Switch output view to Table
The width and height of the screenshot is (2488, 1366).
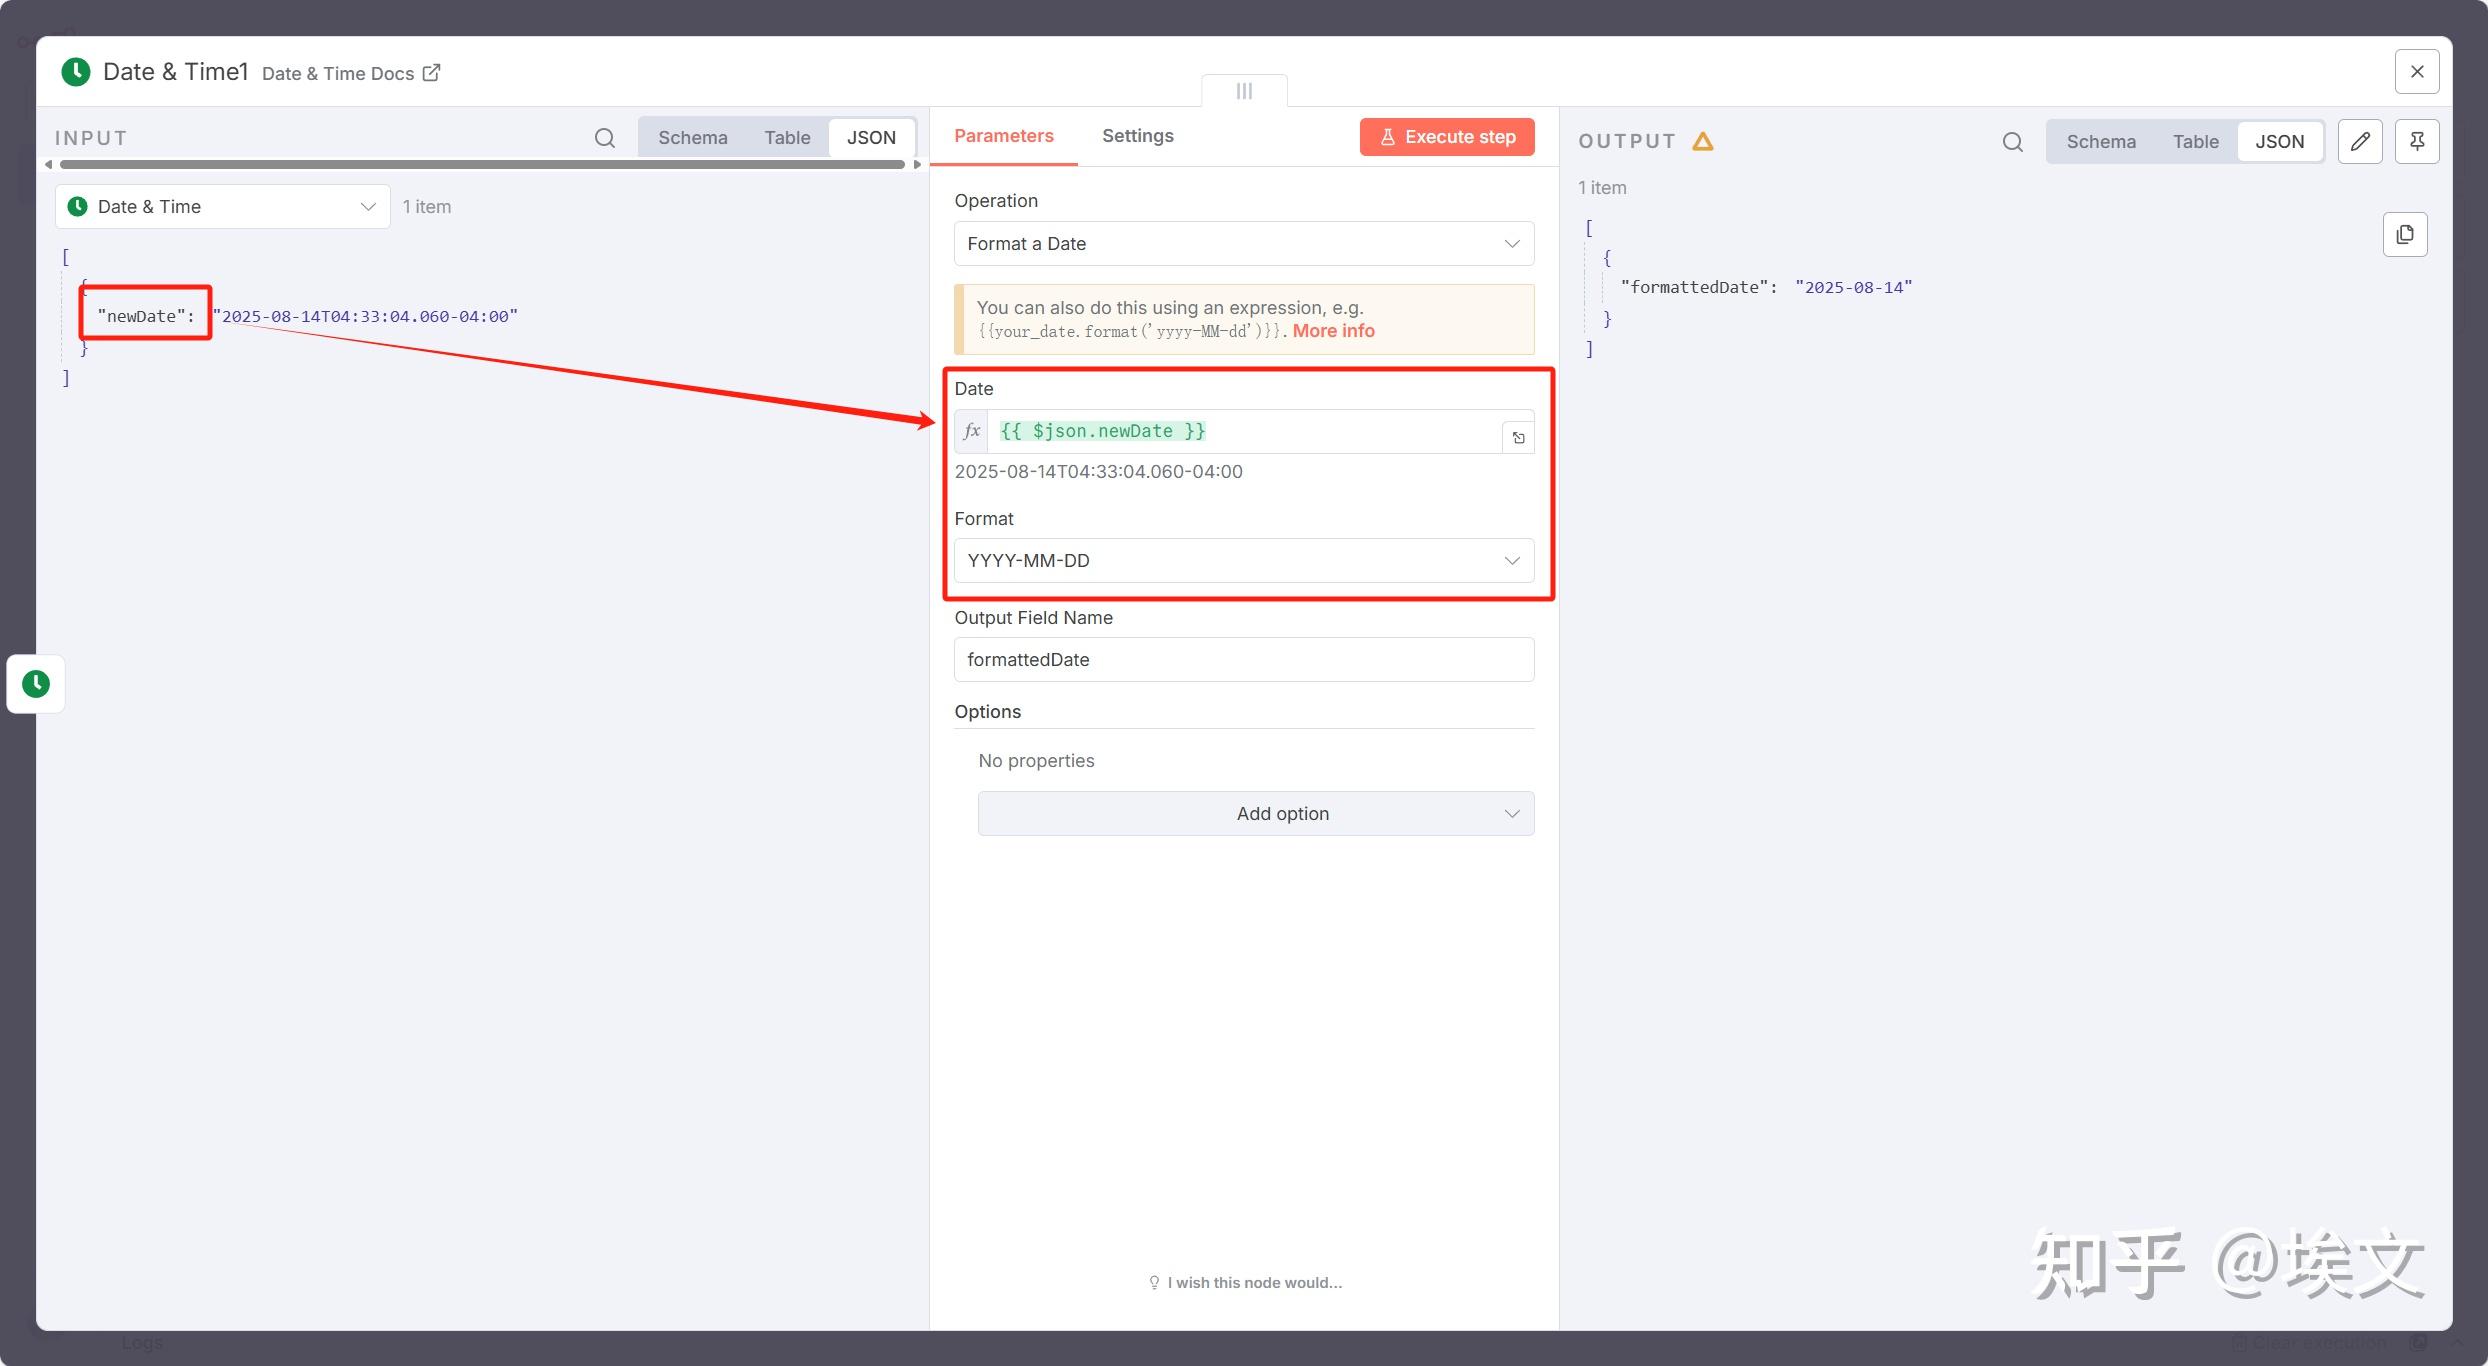[2195, 142]
